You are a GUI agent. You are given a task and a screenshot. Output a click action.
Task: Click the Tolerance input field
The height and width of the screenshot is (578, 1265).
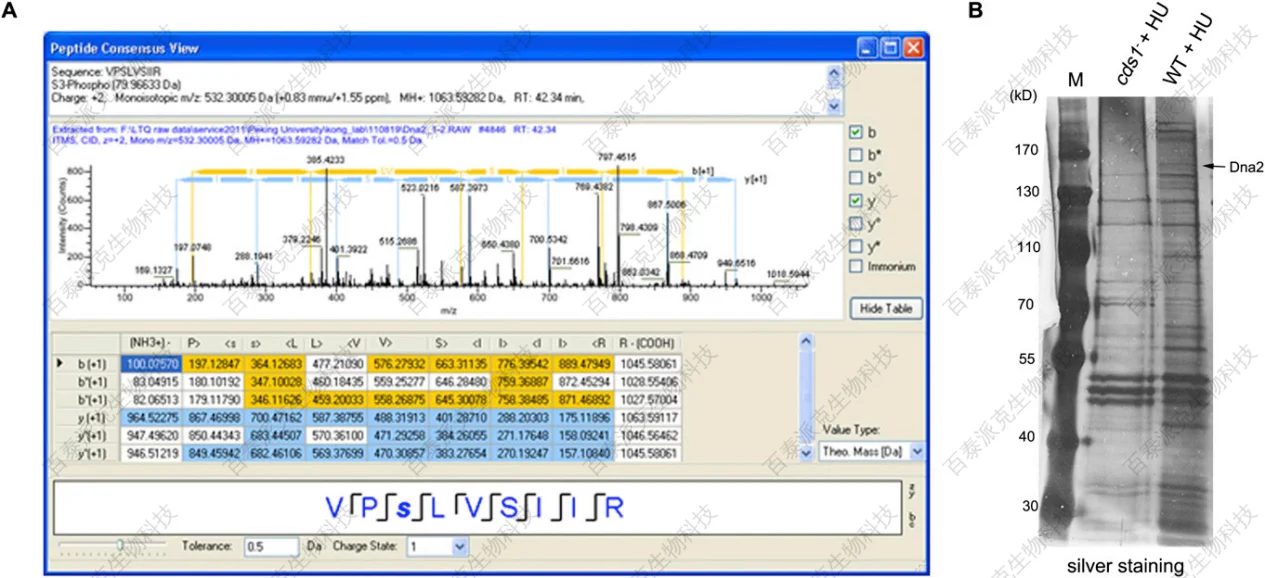pyautogui.click(x=274, y=546)
